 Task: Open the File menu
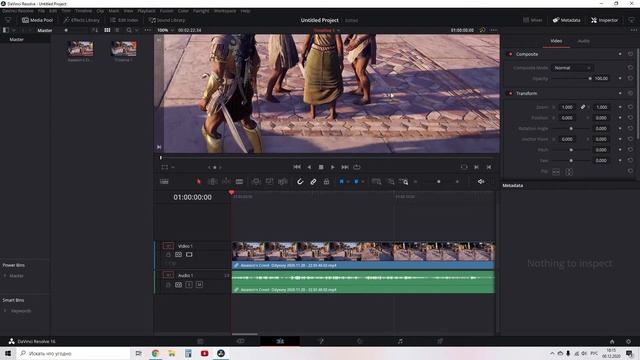coord(41,11)
